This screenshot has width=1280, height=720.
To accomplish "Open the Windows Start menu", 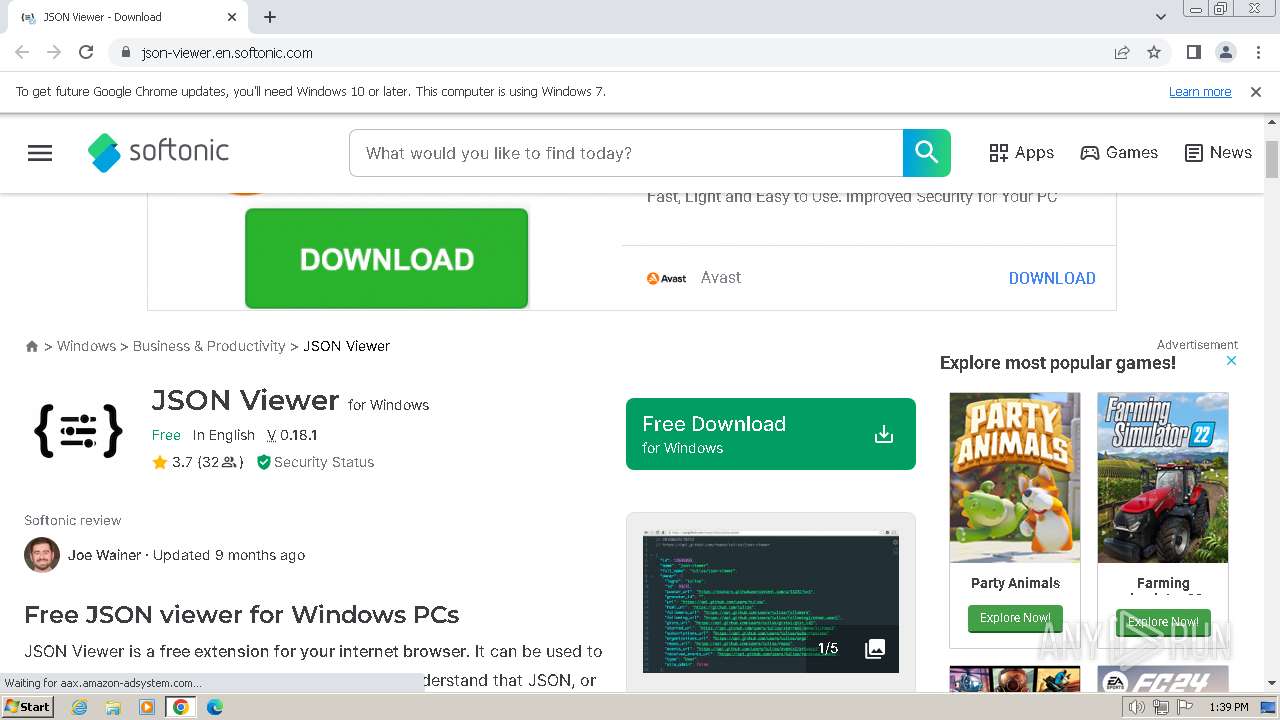I will click(x=28, y=707).
